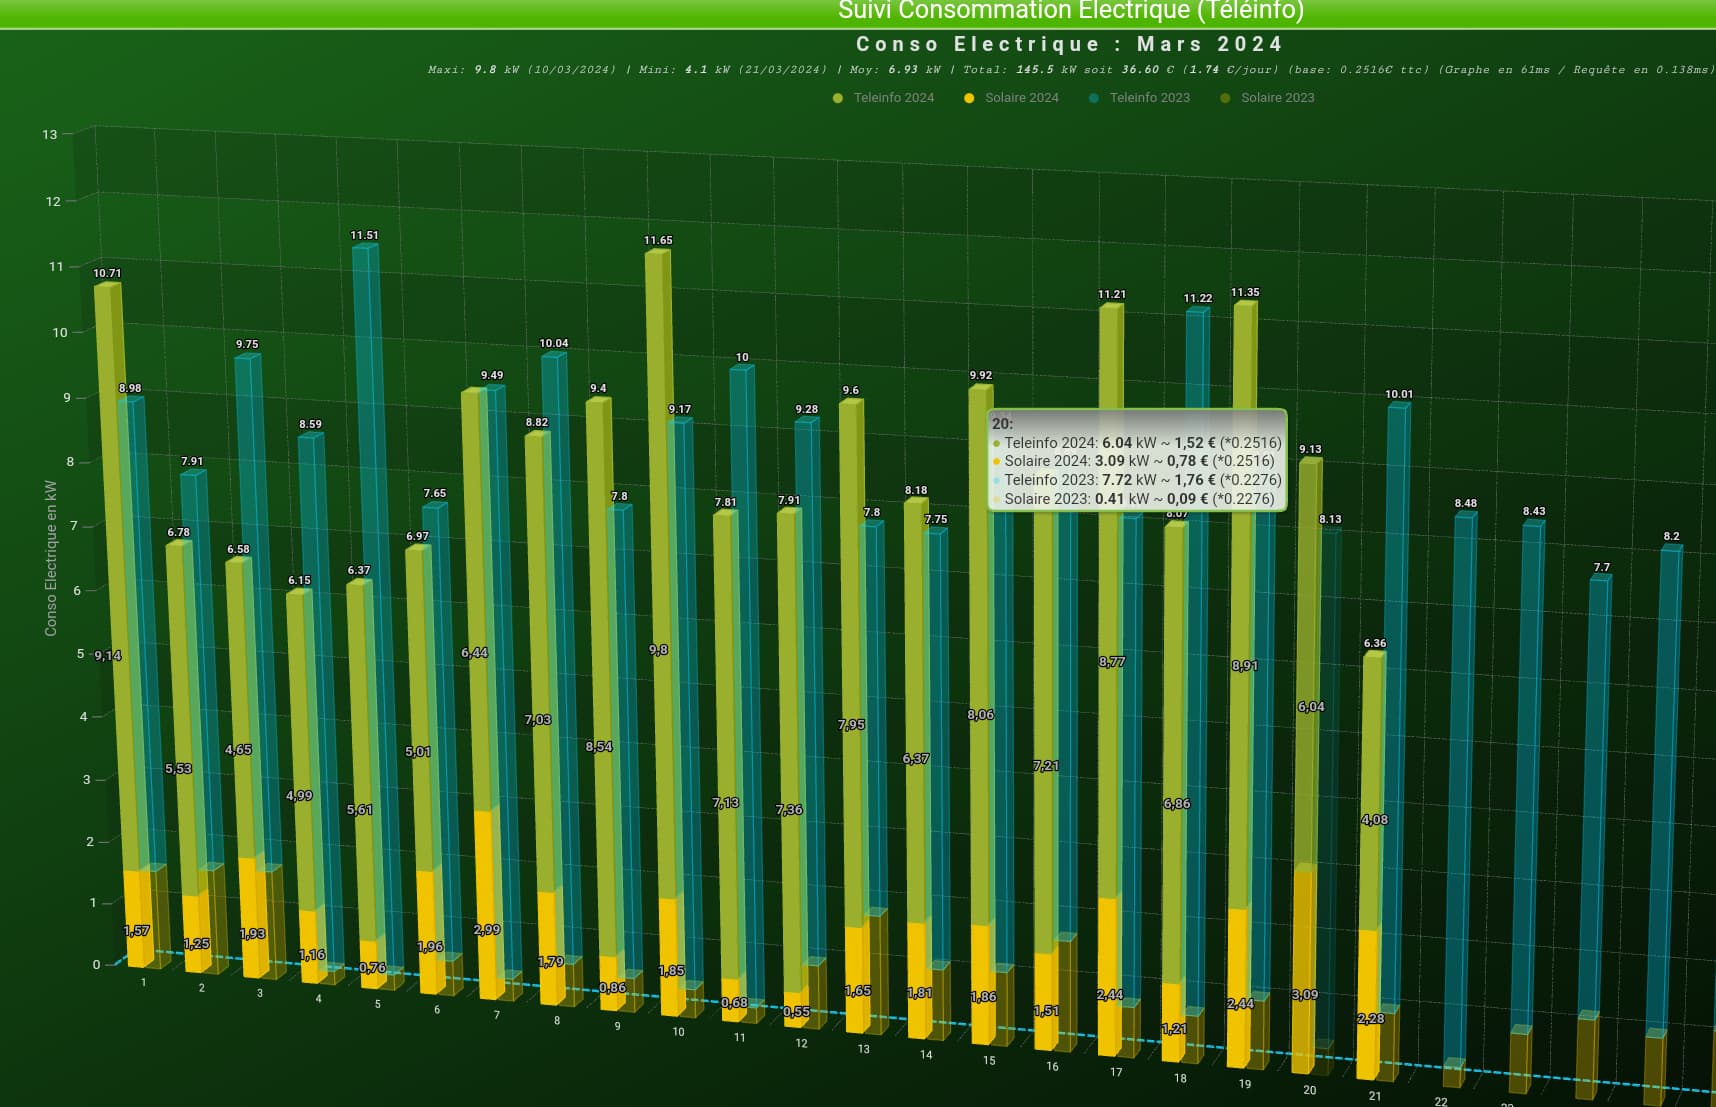Image resolution: width=1716 pixels, height=1107 pixels.
Task: Click the '9.49' value label above day 7
Action: click(492, 376)
